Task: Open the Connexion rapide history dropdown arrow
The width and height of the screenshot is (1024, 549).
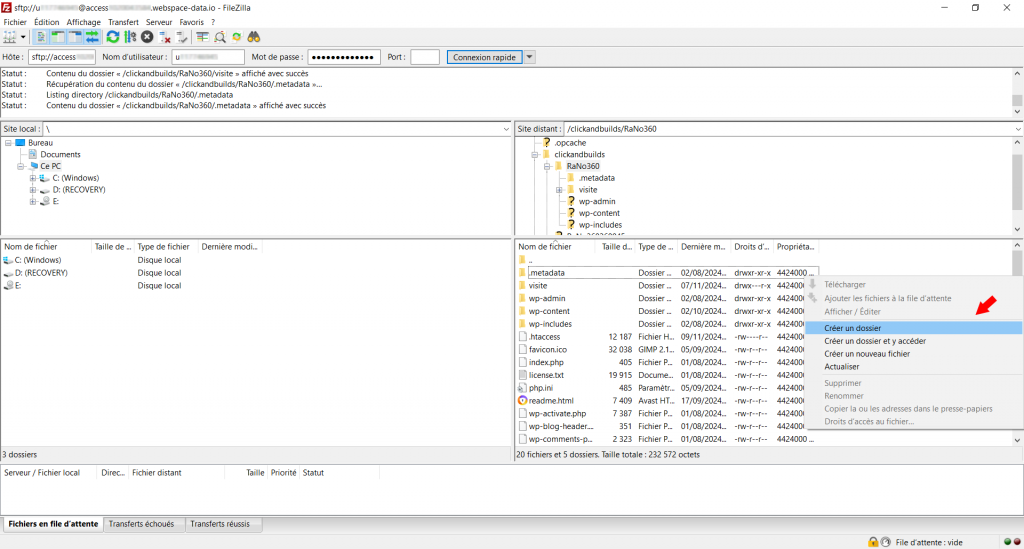Action: coord(530,57)
